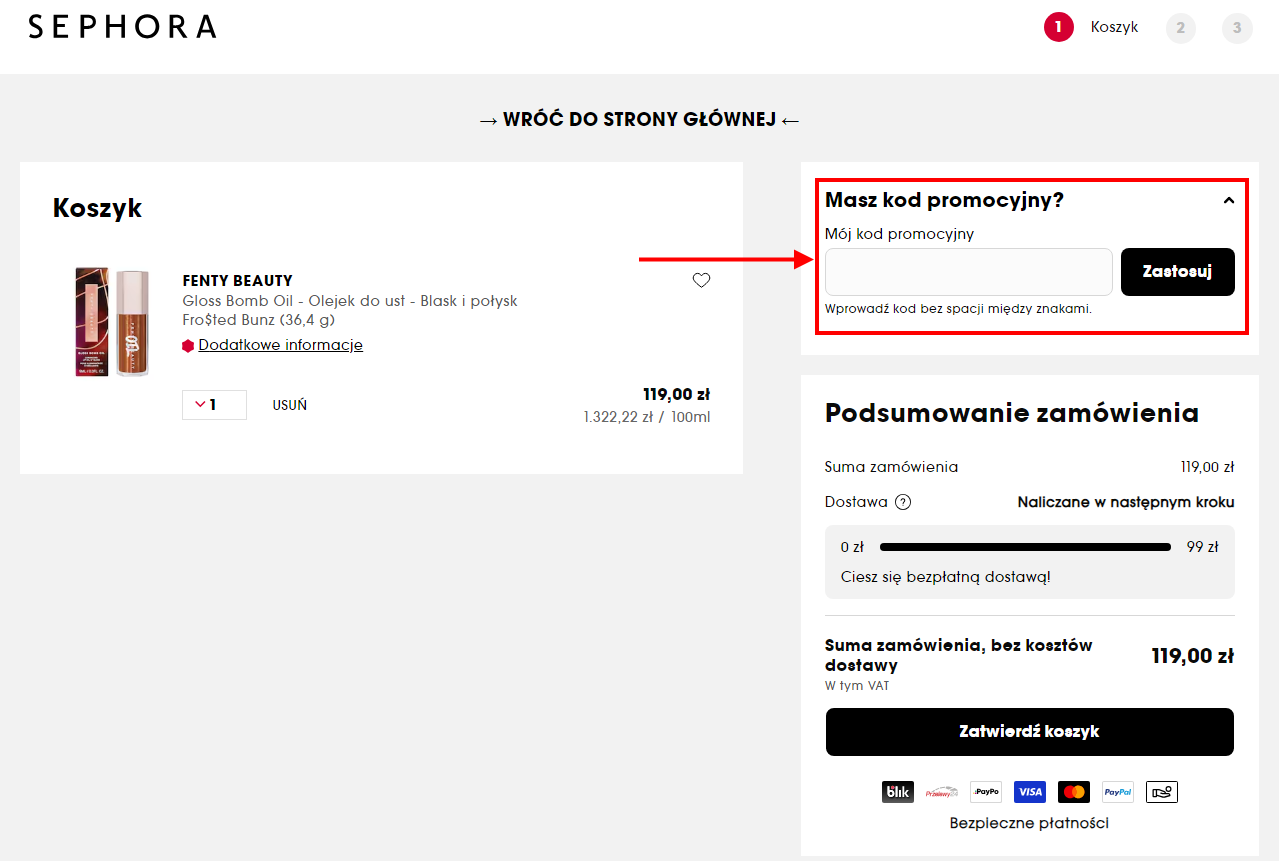Click the FENTY BEAUTY brand name
This screenshot has height=861, width=1279.
(238, 281)
